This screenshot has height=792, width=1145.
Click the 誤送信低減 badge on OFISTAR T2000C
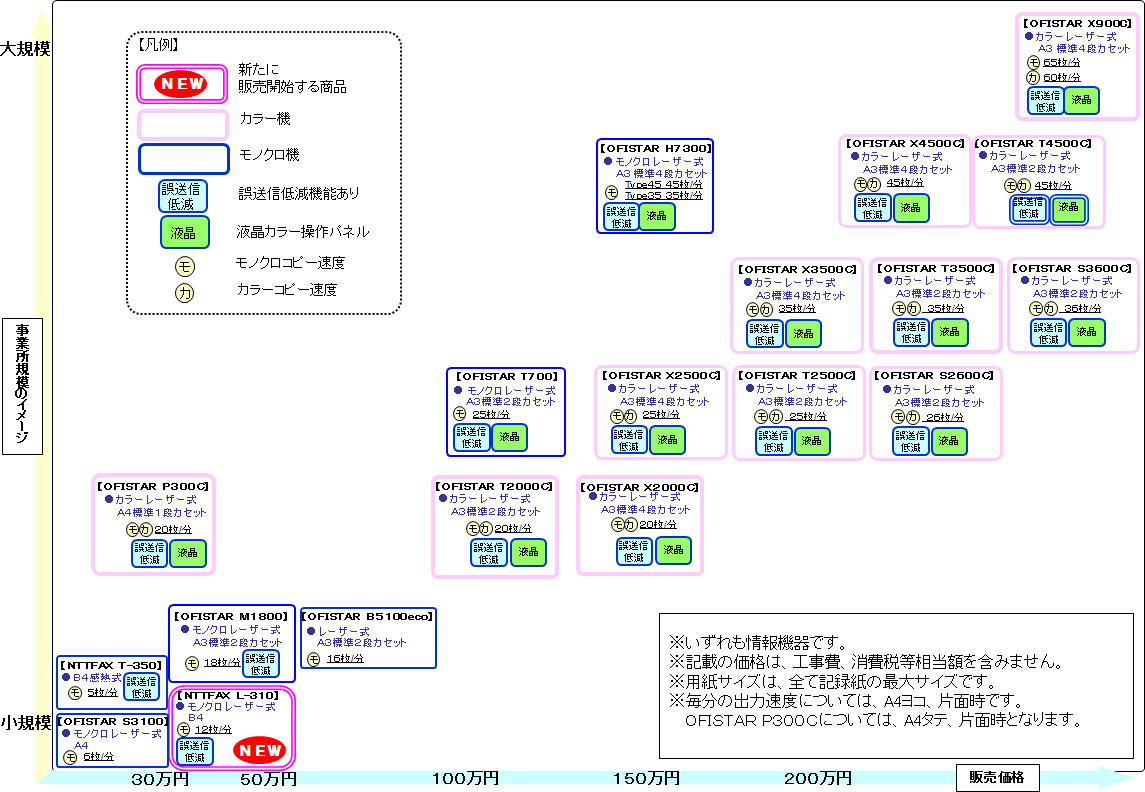pos(489,553)
